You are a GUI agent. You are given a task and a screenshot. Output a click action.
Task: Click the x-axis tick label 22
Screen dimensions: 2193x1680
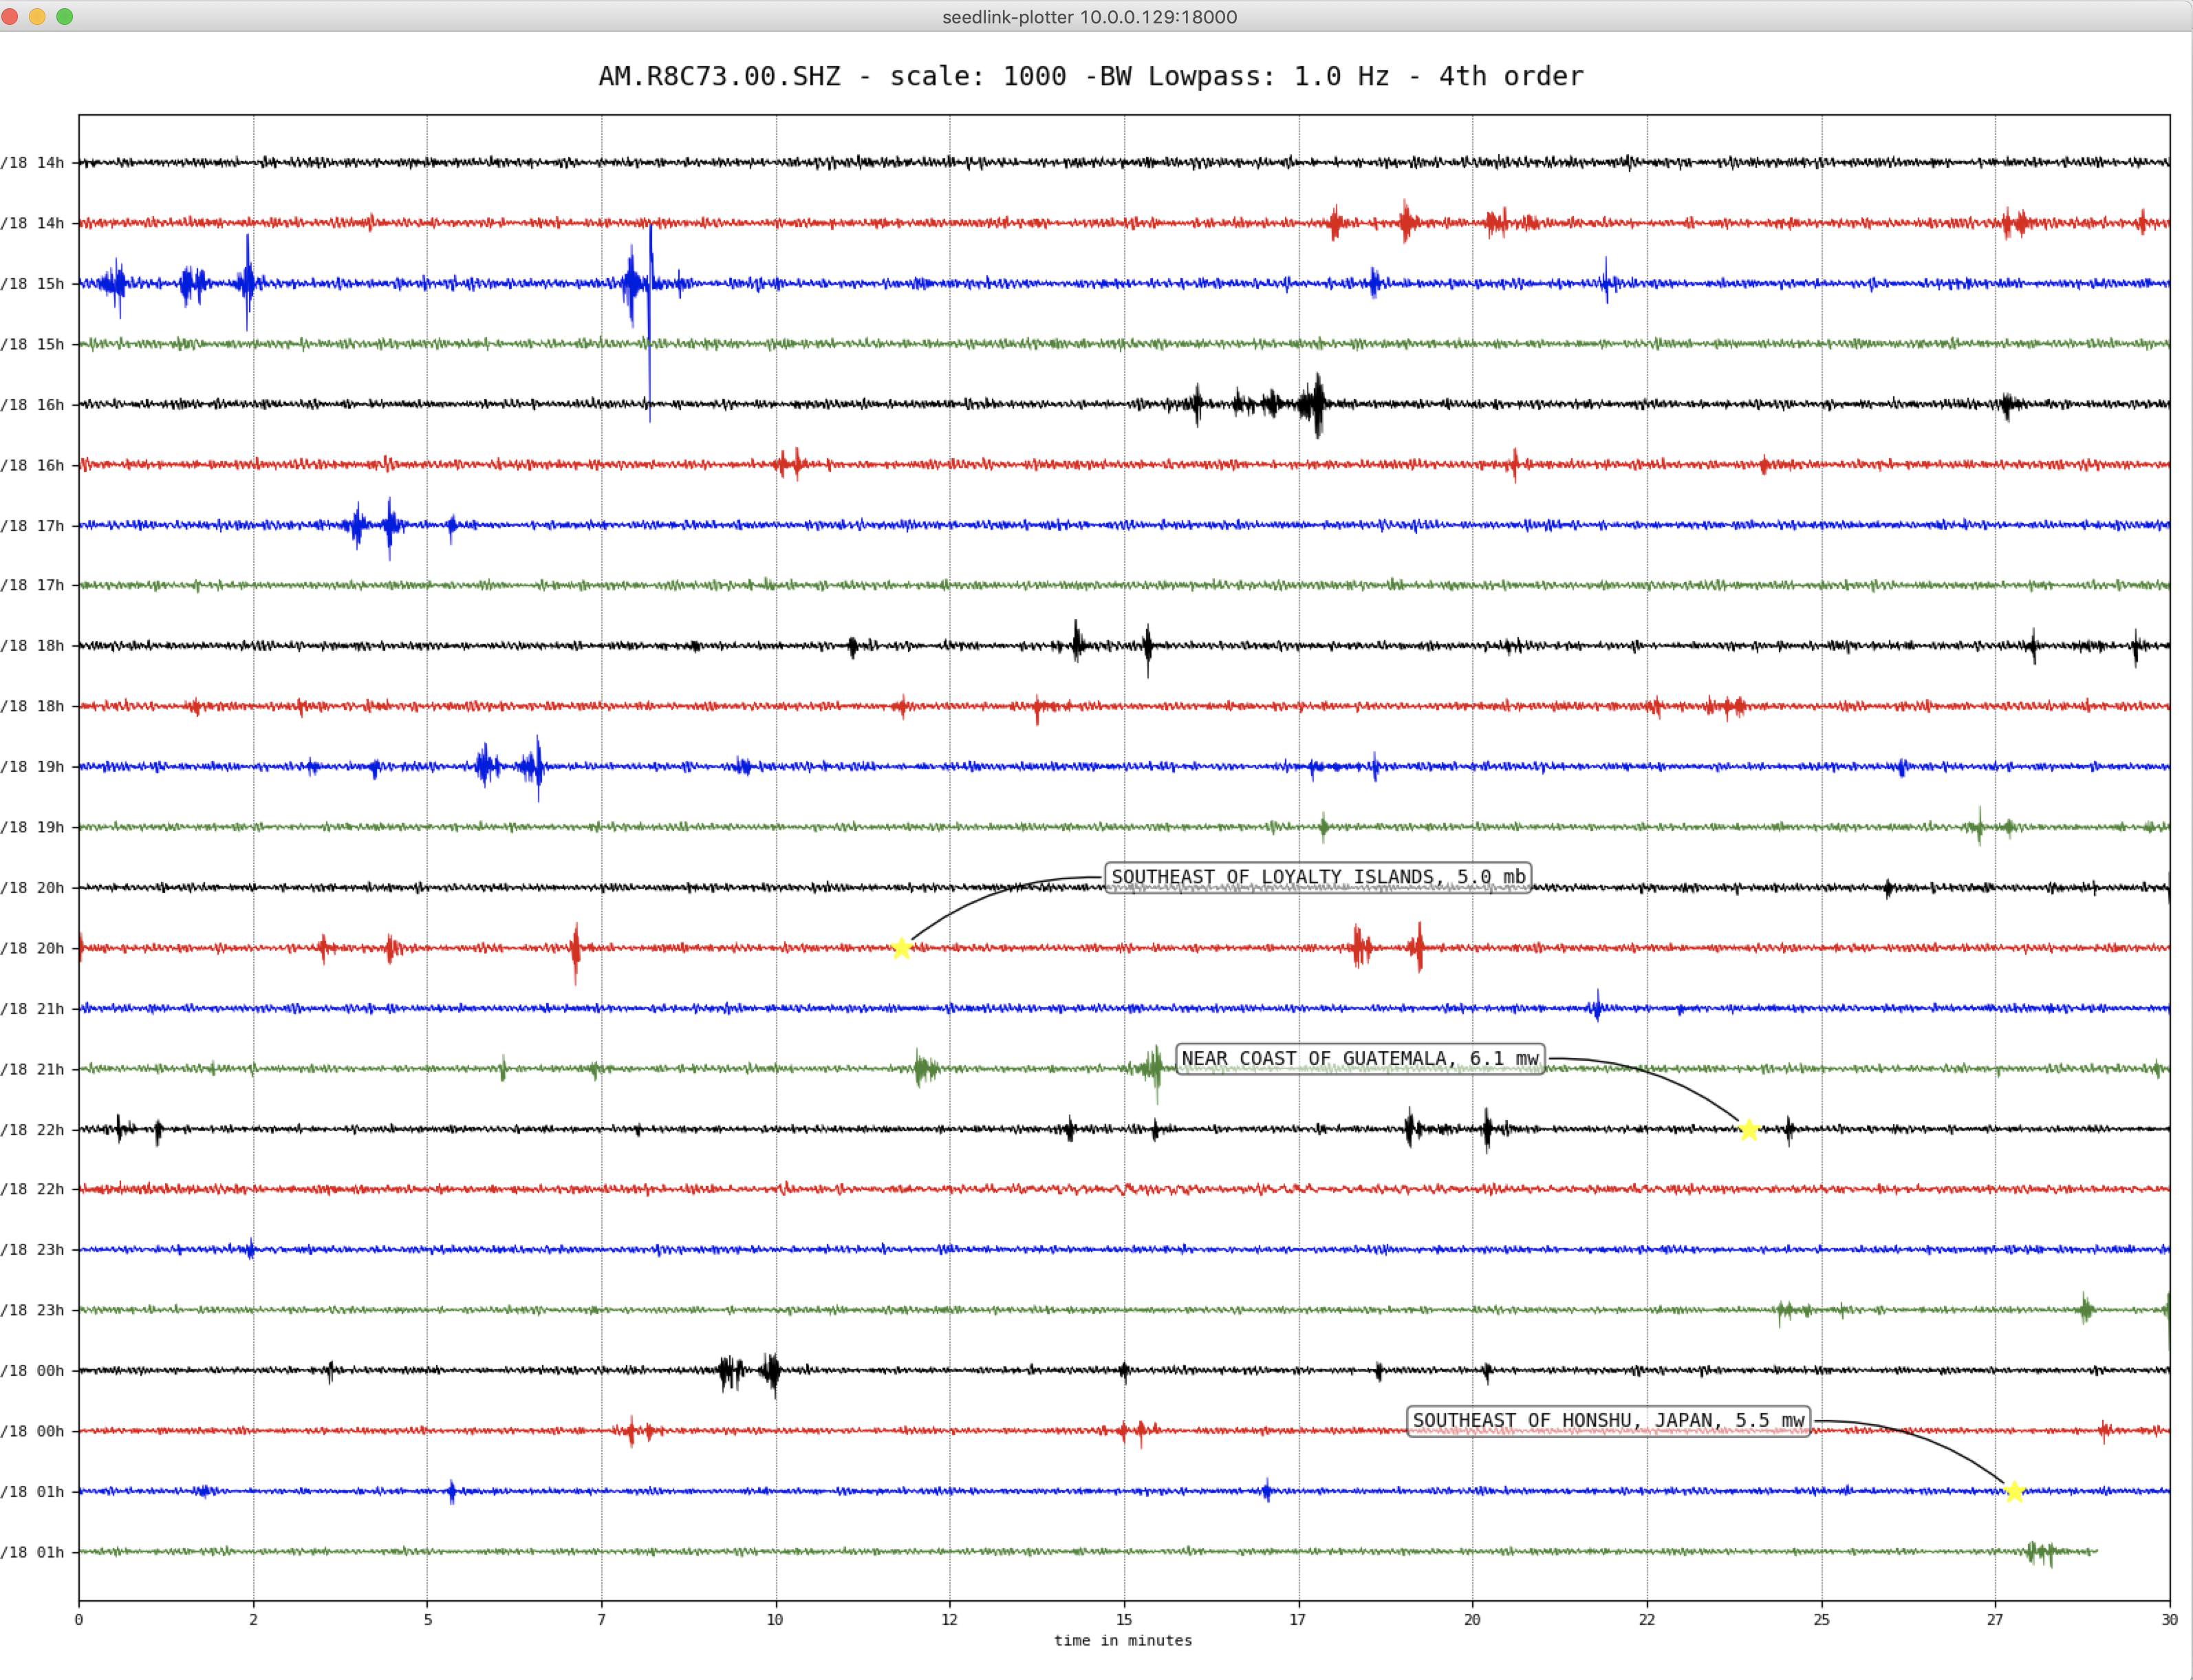1647,1619
